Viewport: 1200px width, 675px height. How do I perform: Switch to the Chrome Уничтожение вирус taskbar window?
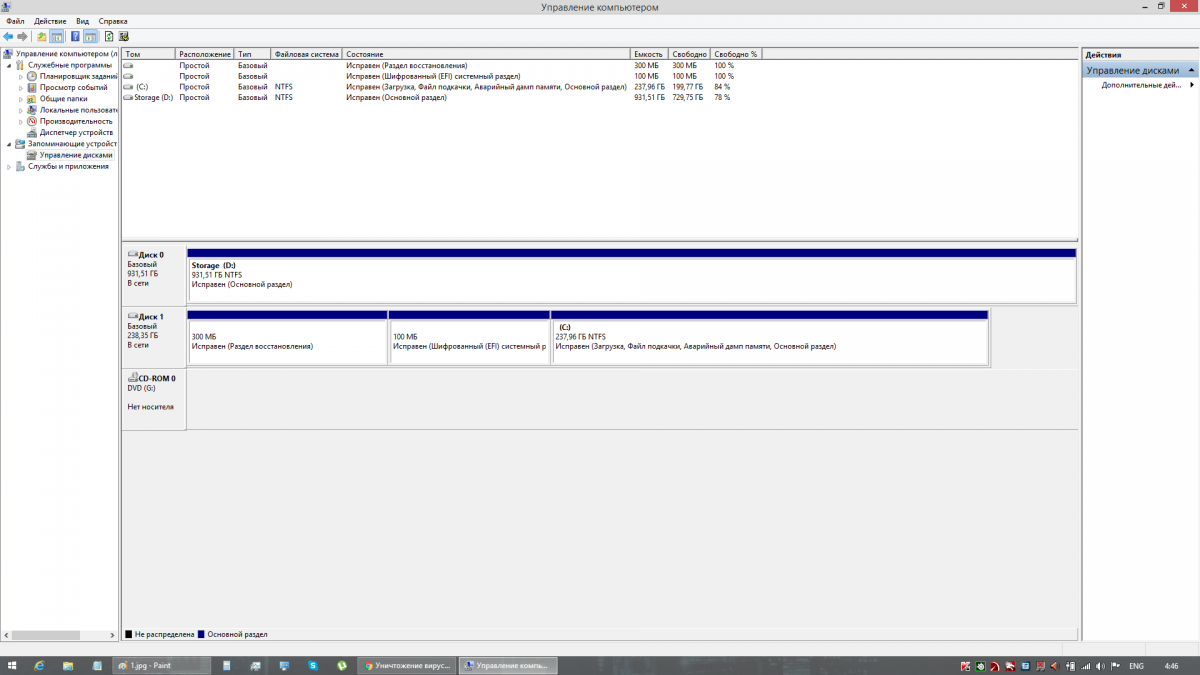coord(407,665)
